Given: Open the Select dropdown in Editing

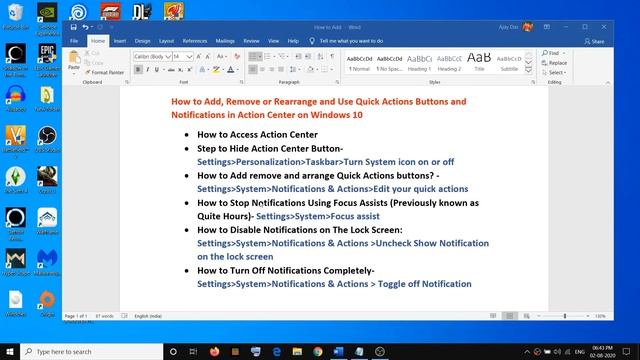Looking at the screenshot, I should point(554,73).
